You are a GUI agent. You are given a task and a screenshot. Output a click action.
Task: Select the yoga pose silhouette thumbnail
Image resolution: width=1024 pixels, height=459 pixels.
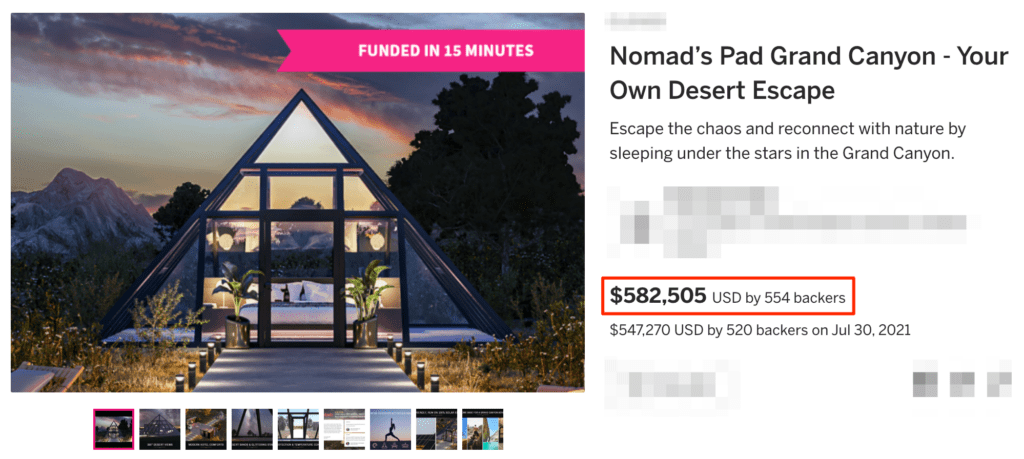[x=390, y=429]
